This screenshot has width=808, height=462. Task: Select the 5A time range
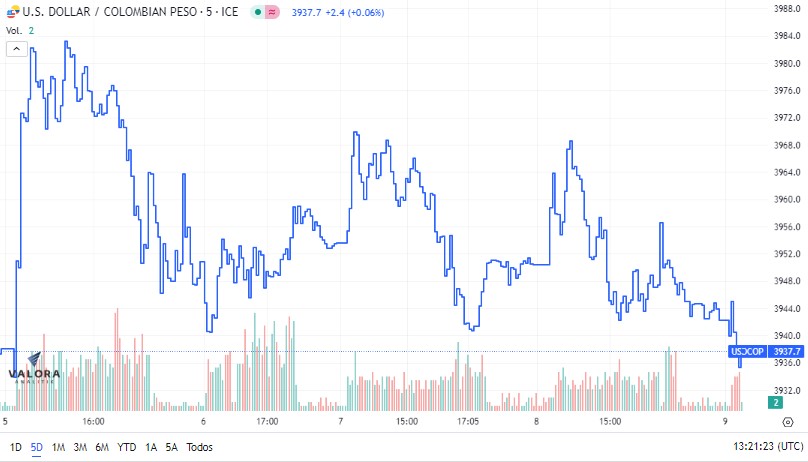click(171, 447)
